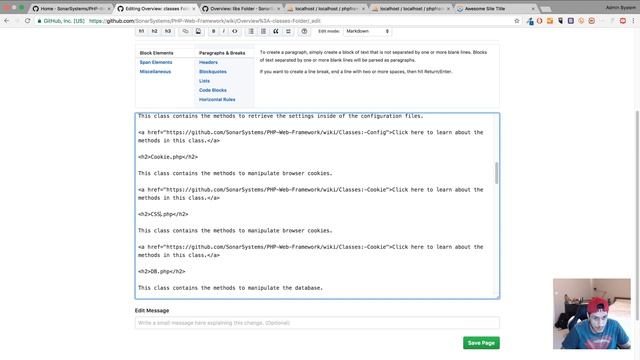Select Miscellaneous help category
The height and width of the screenshot is (360, 640).
click(155, 71)
